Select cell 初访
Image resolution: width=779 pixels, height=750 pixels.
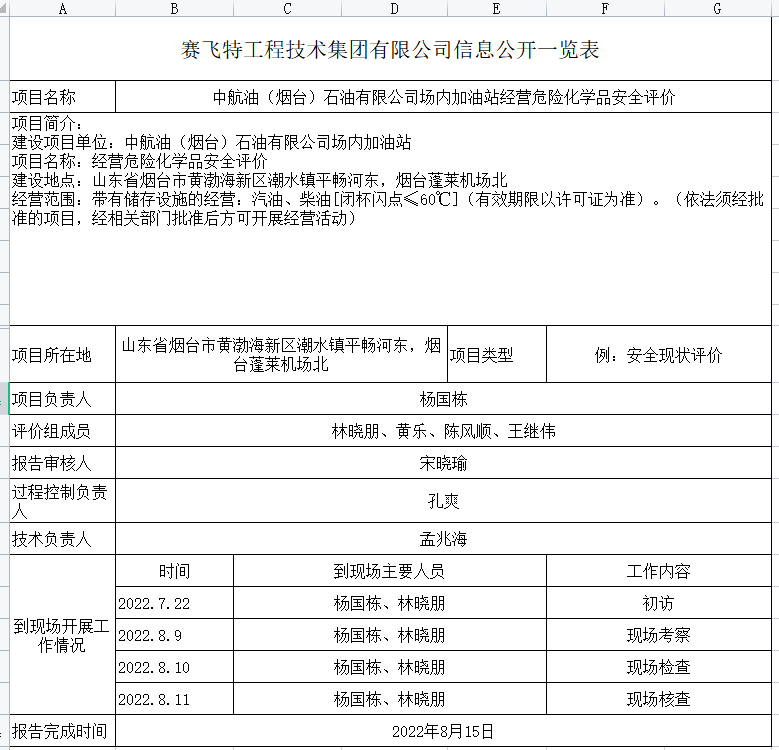tap(659, 602)
